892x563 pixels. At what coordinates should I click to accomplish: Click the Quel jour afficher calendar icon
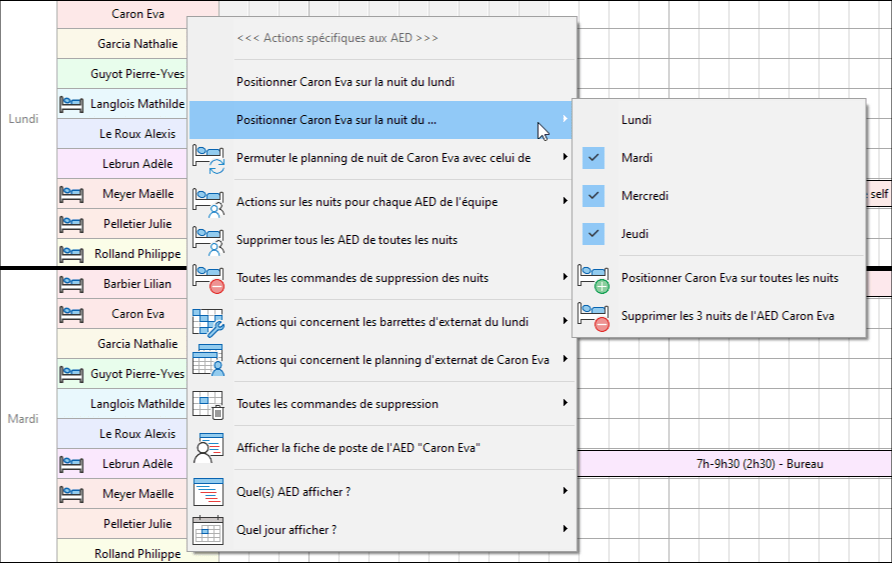click(x=208, y=530)
